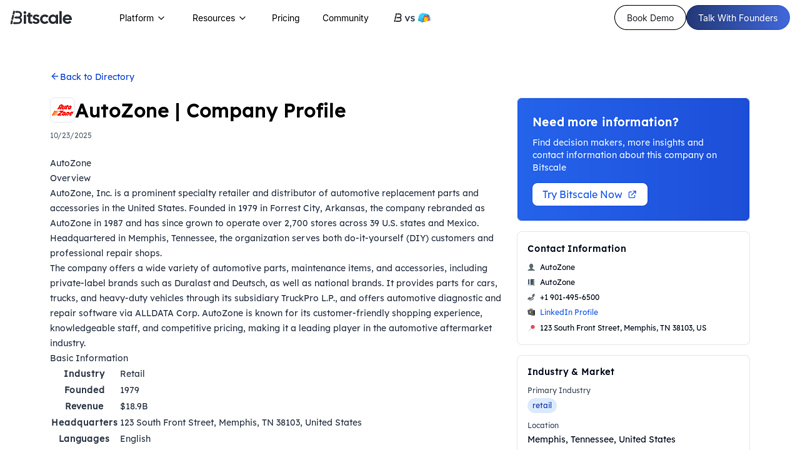Viewport: 800px width, 450px height.
Task: Expand the Resources dropdown menu
Action: [x=219, y=18]
